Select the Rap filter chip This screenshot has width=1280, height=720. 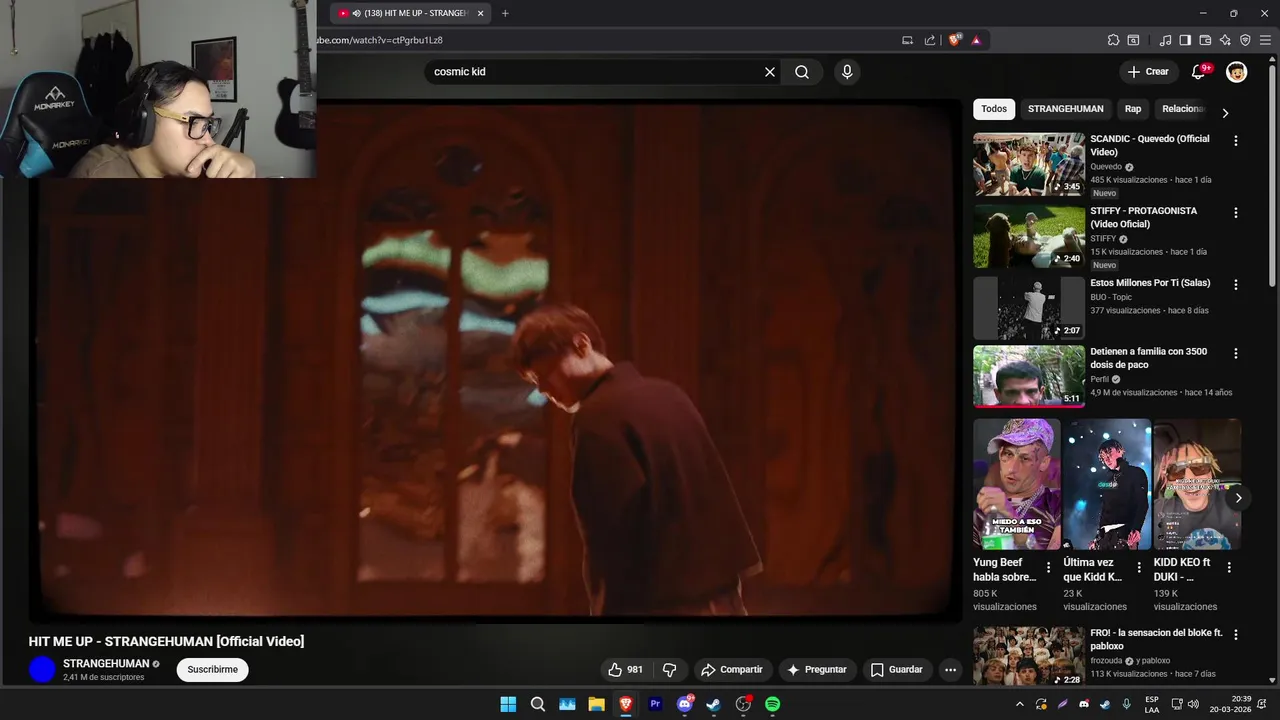pyautogui.click(x=1133, y=109)
